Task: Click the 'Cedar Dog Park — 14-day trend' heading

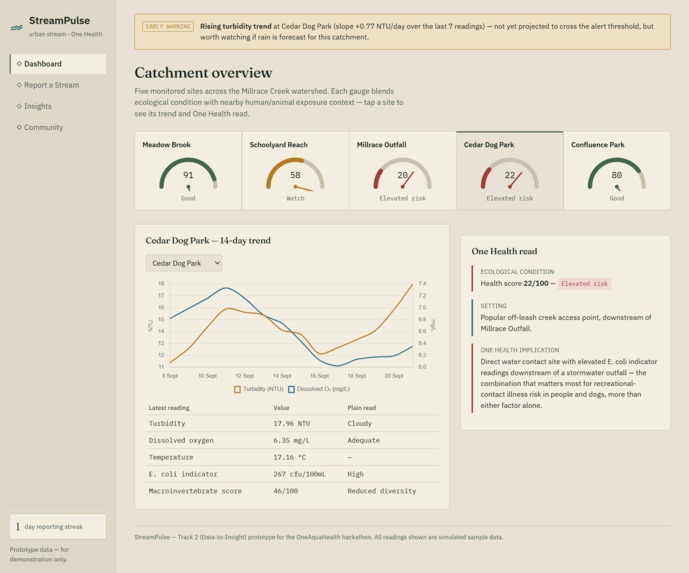Action: 208,241
